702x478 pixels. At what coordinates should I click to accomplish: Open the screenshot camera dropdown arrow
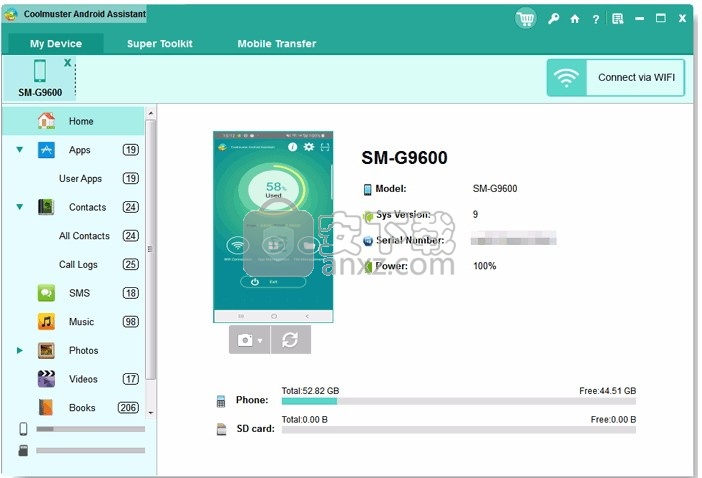point(261,341)
